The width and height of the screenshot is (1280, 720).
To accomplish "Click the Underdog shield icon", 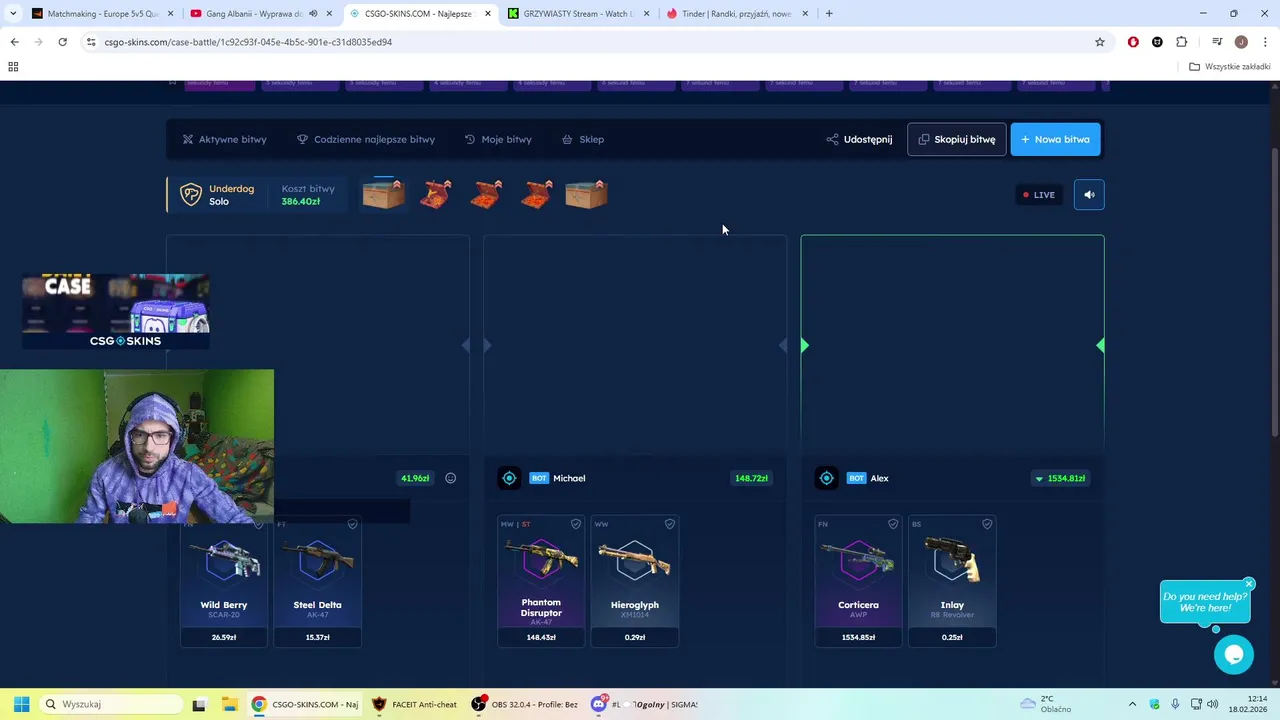I will (x=191, y=194).
